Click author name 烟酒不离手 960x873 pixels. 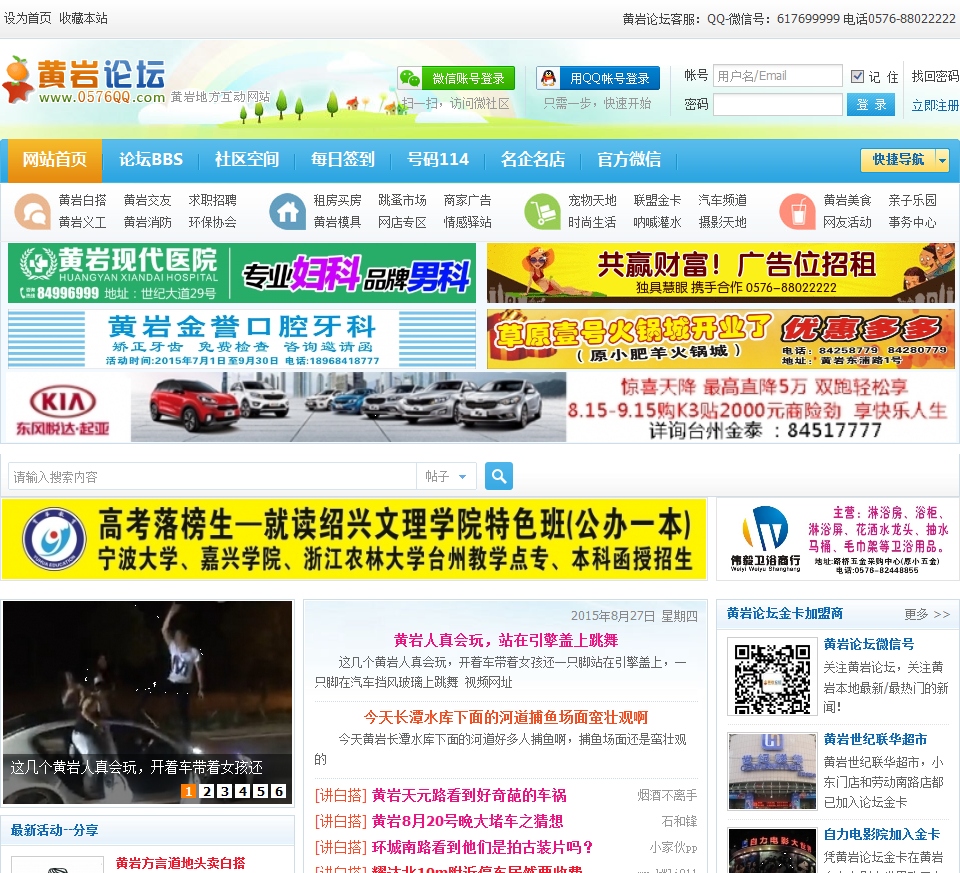click(x=667, y=795)
